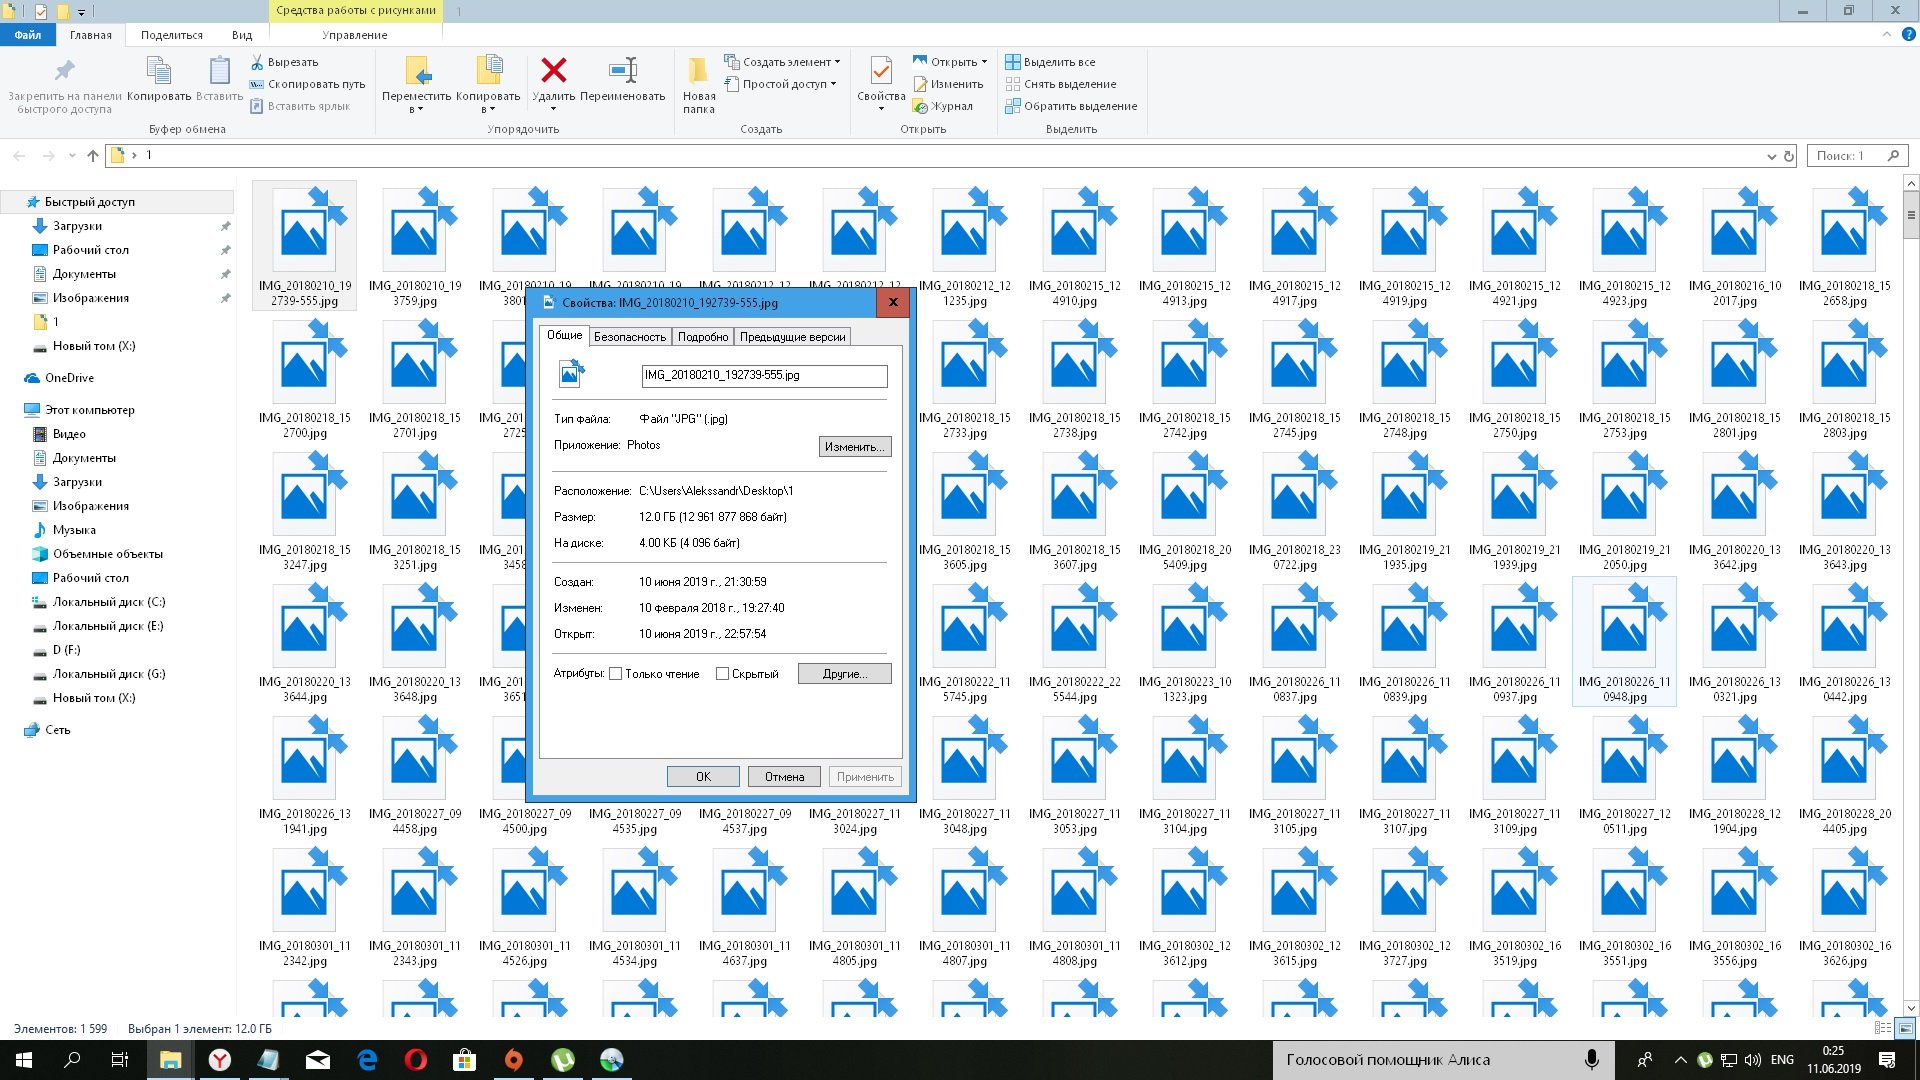
Task: Click the Copy (Копировать) clipboard icon
Action: (x=158, y=72)
